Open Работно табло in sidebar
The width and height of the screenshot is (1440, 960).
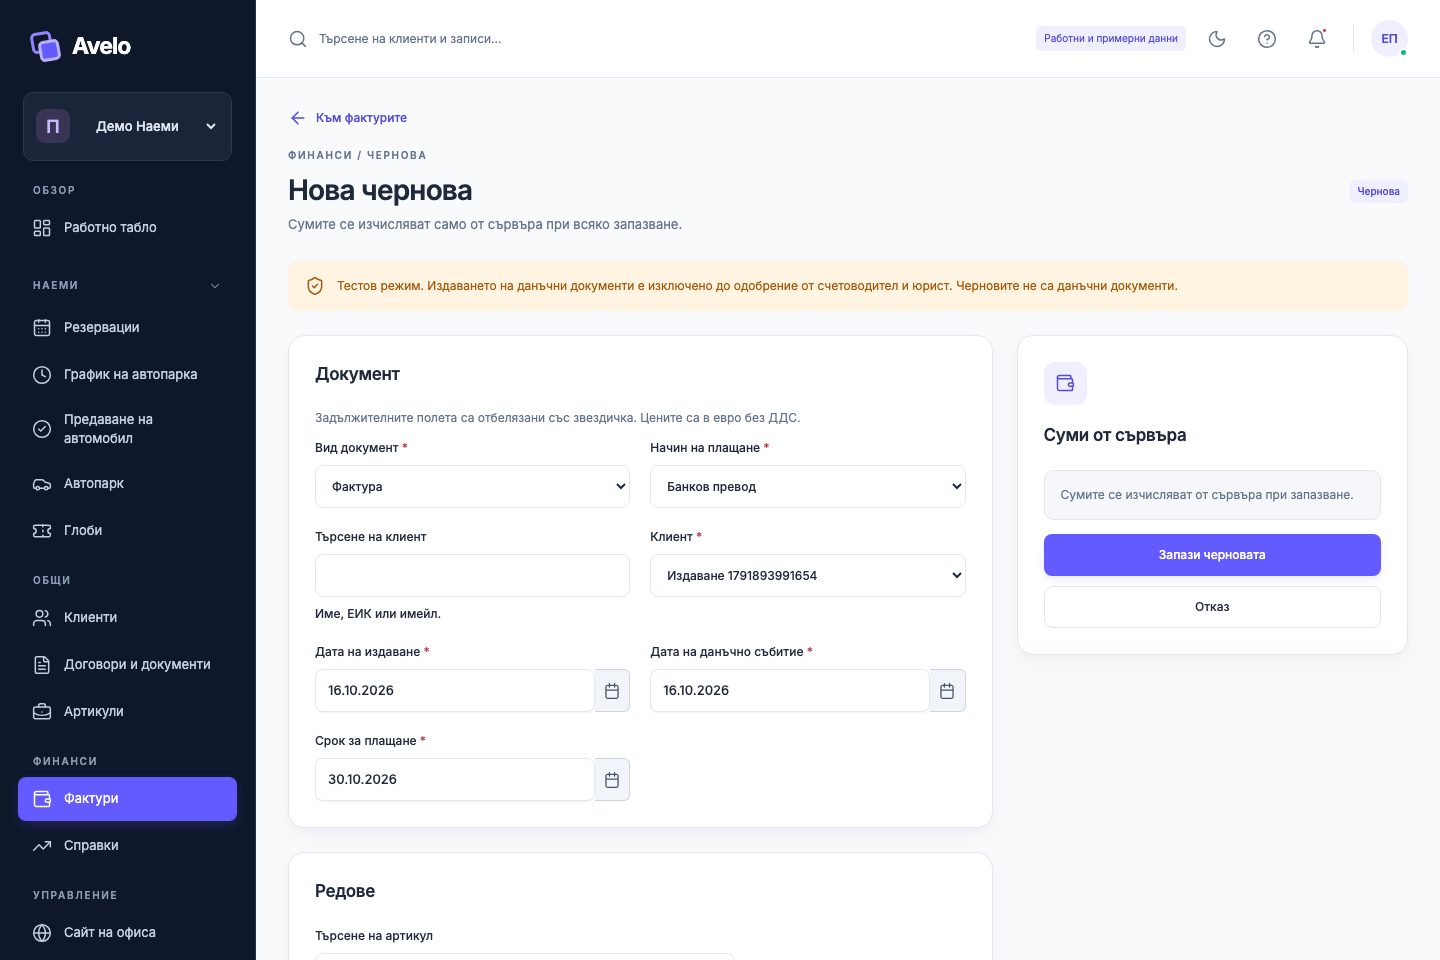[127, 228]
